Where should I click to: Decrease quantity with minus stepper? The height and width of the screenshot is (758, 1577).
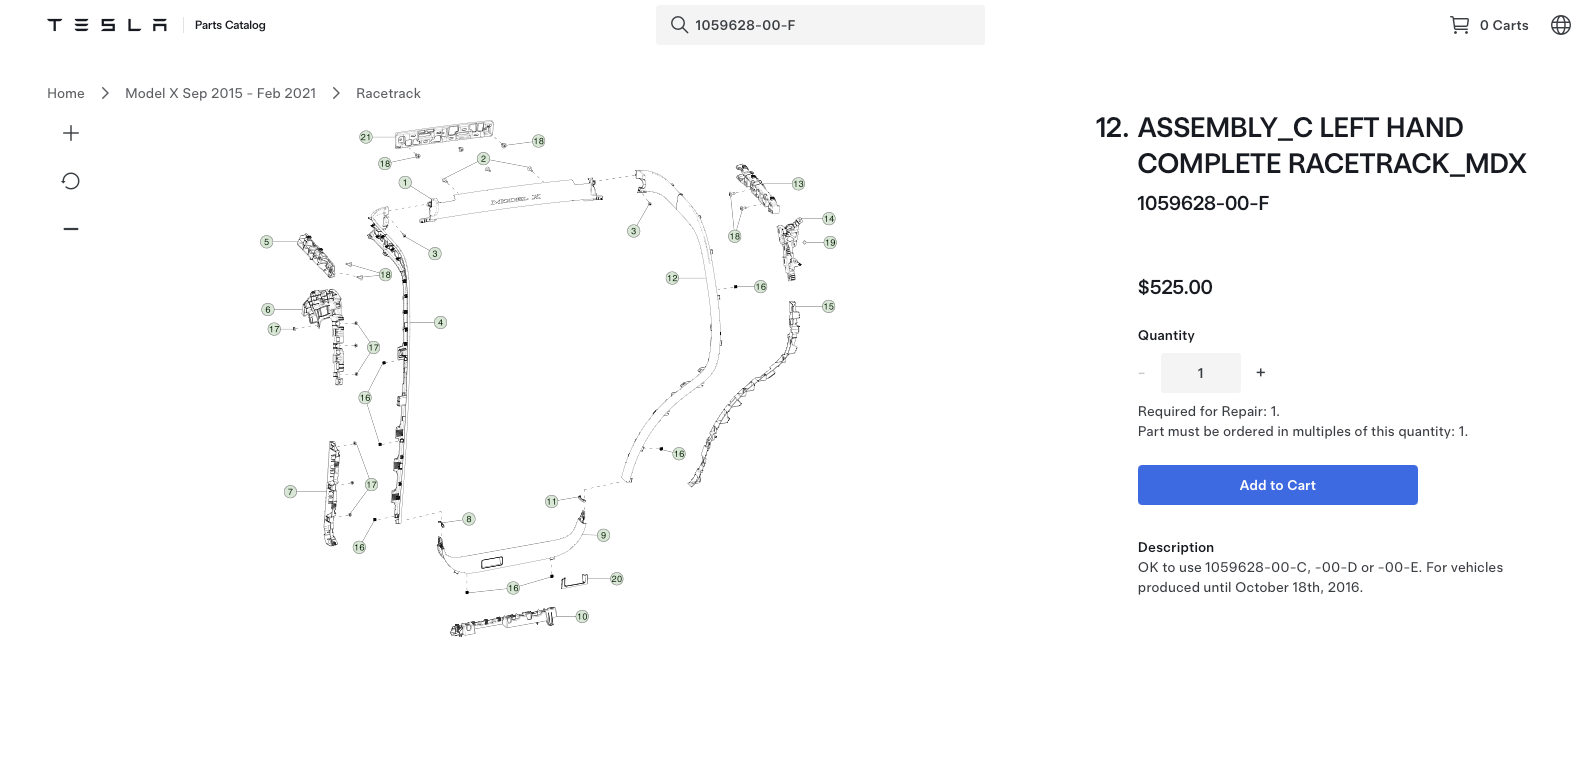(1141, 373)
